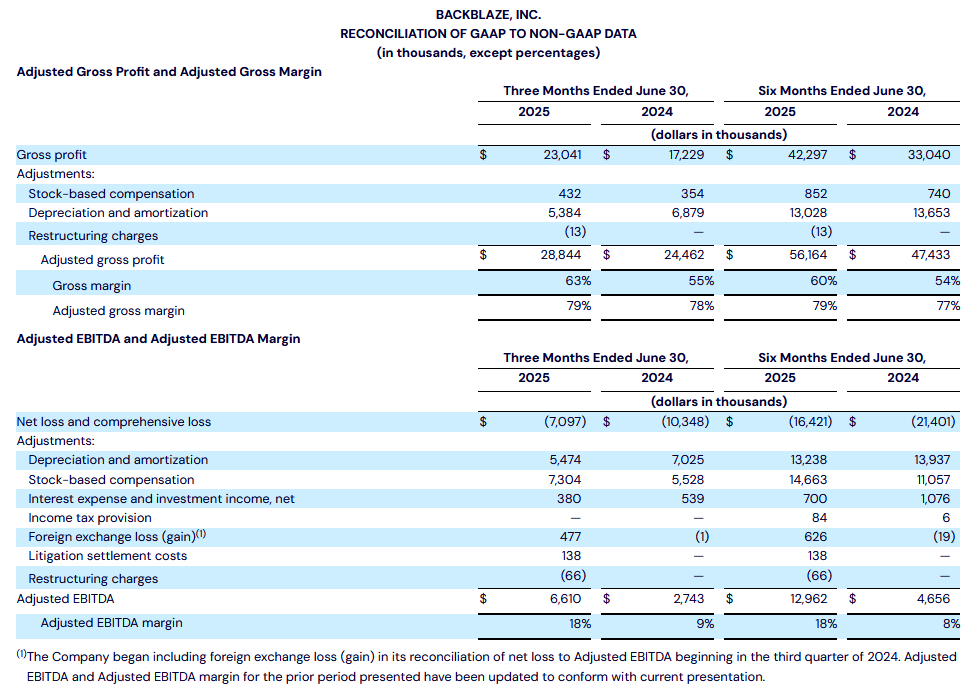972x686 pixels.
Task: Click stock-based compensation value 14,663
Action: 808,480
